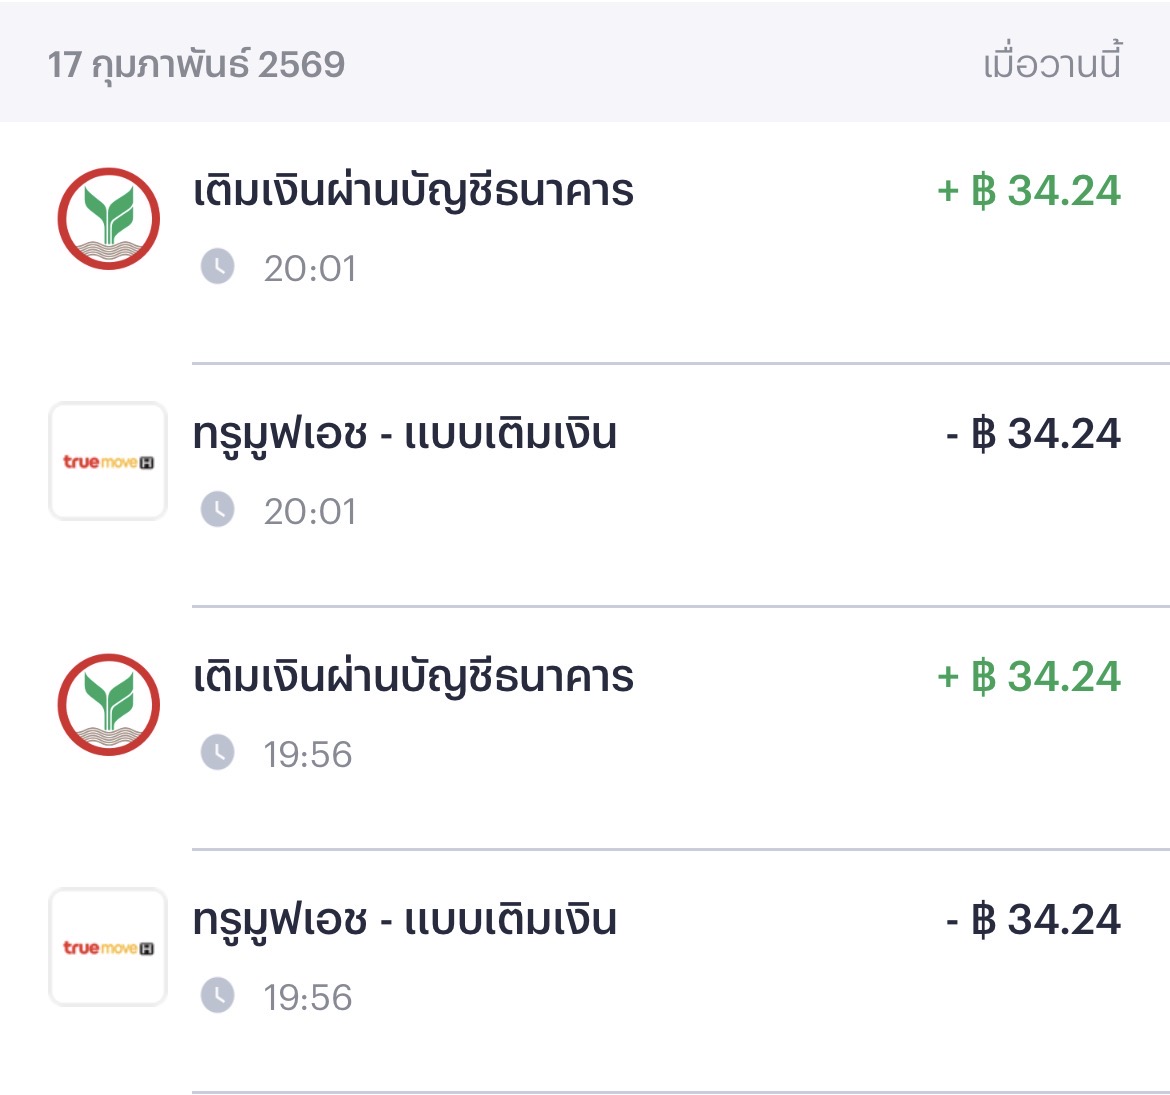Select the - ฿ 34.24 amount at 20:01
This screenshot has height=1095, width=1170.
pyautogui.click(x=1033, y=434)
